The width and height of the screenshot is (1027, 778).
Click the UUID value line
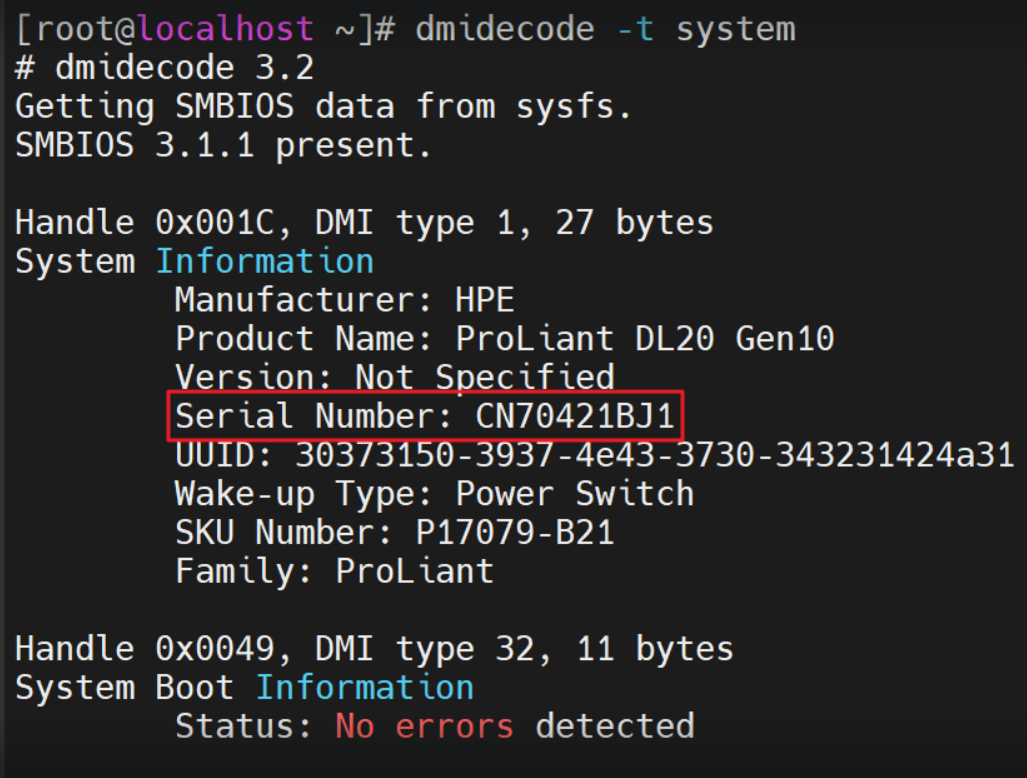click(x=595, y=455)
